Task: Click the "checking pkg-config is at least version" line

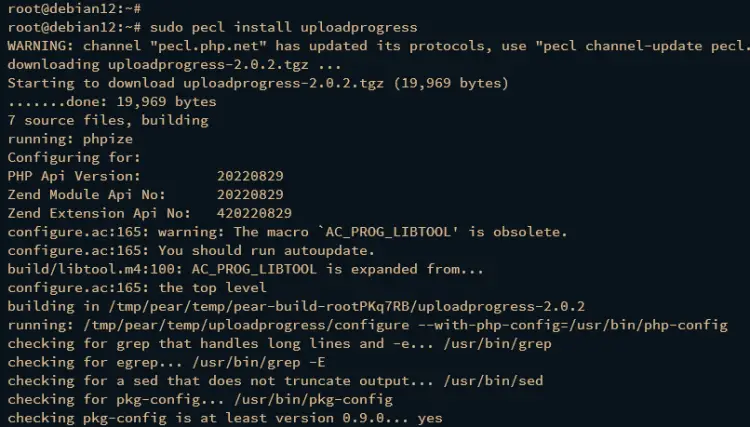Action: pyautogui.click(x=225, y=418)
